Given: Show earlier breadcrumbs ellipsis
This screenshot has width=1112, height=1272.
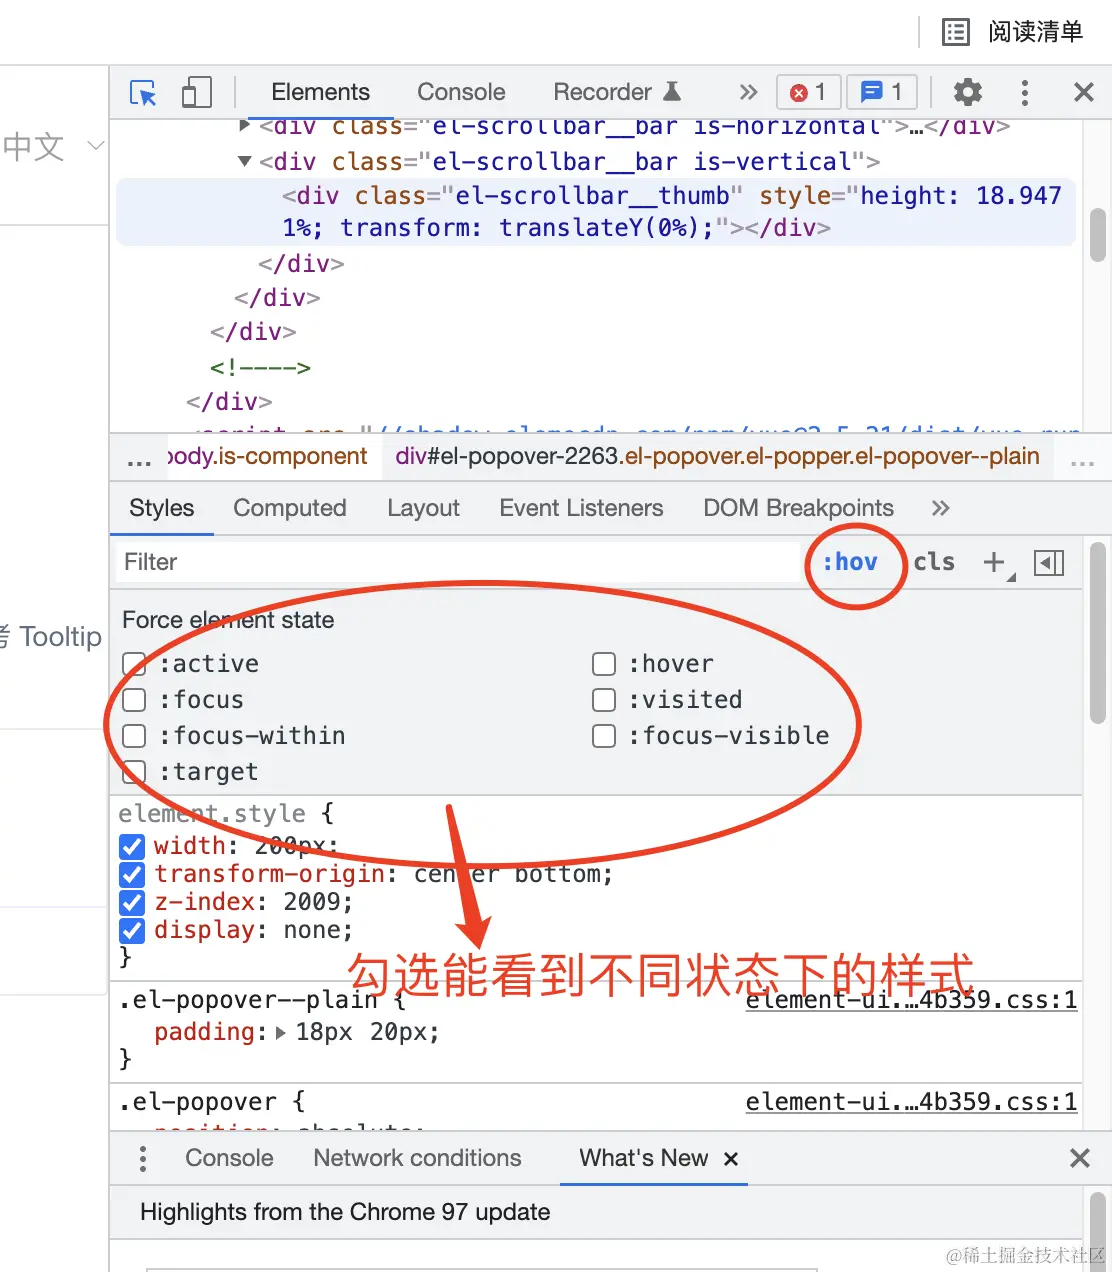Looking at the screenshot, I should [139, 461].
